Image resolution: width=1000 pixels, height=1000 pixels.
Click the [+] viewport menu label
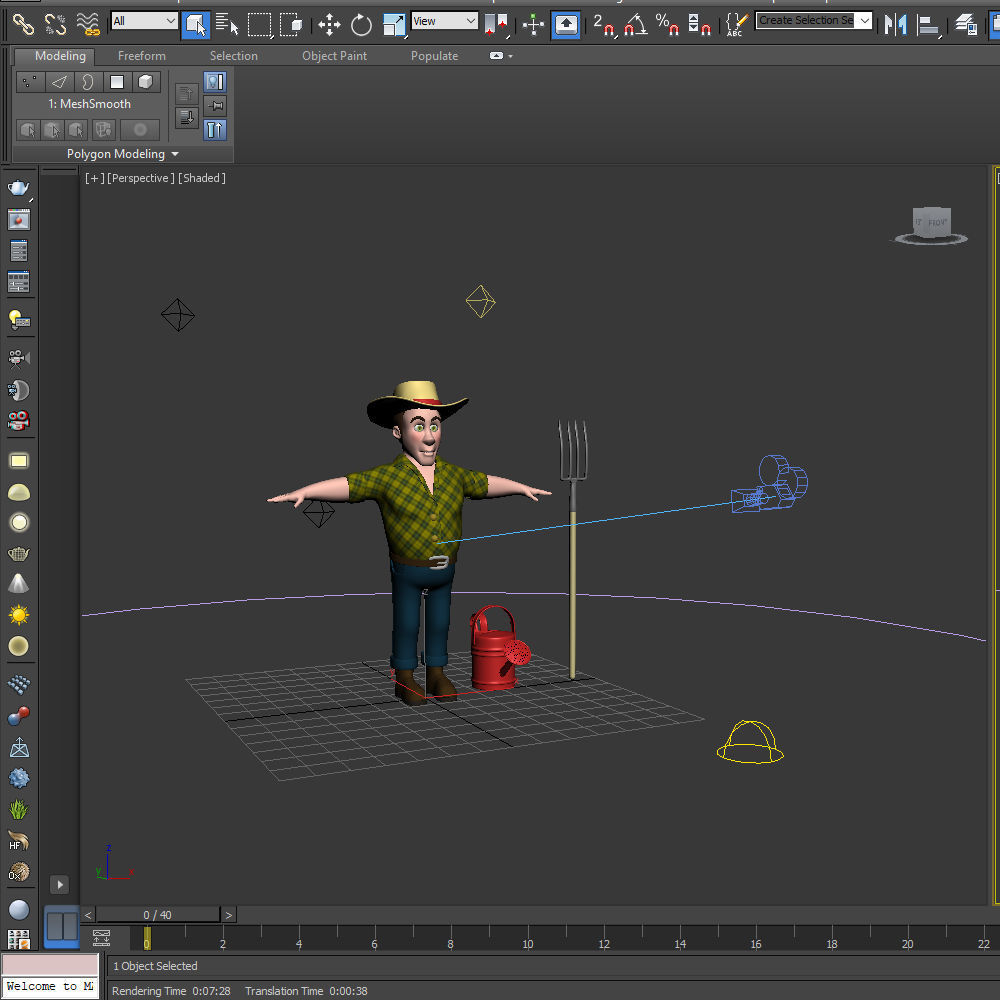pyautogui.click(x=94, y=178)
